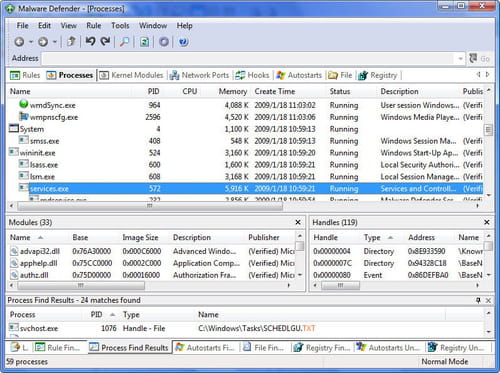Click the process list horizontal scrollbar
This screenshot has width=500, height=373.
[x=150, y=206]
